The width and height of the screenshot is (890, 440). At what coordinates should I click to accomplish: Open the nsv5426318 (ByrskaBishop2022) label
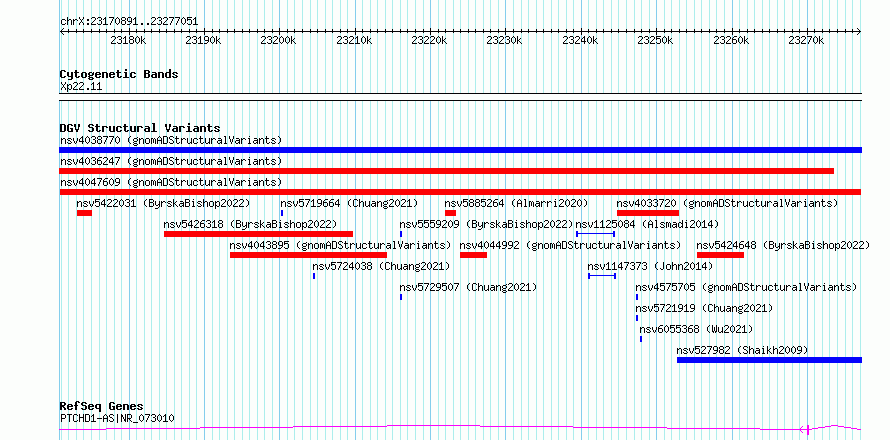click(250, 224)
